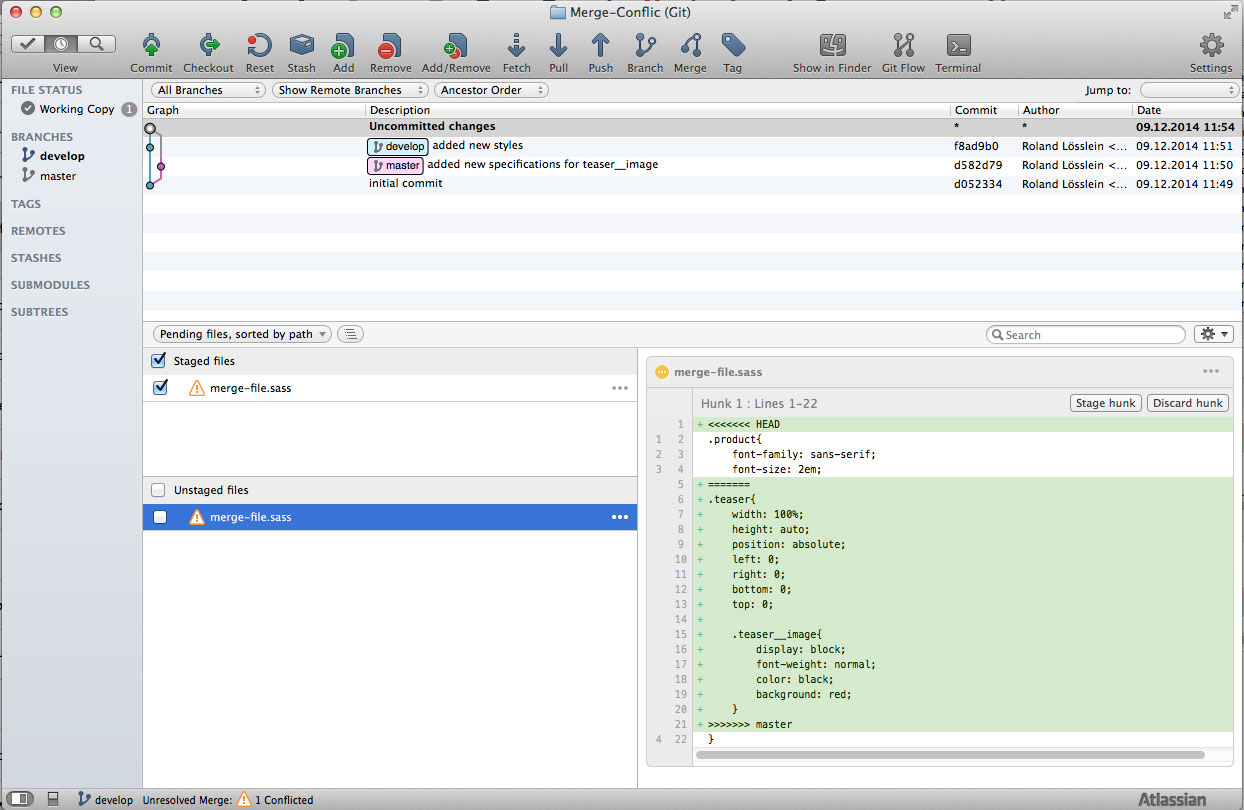
Task: Click the Pull toolbar icon
Action: [559, 45]
